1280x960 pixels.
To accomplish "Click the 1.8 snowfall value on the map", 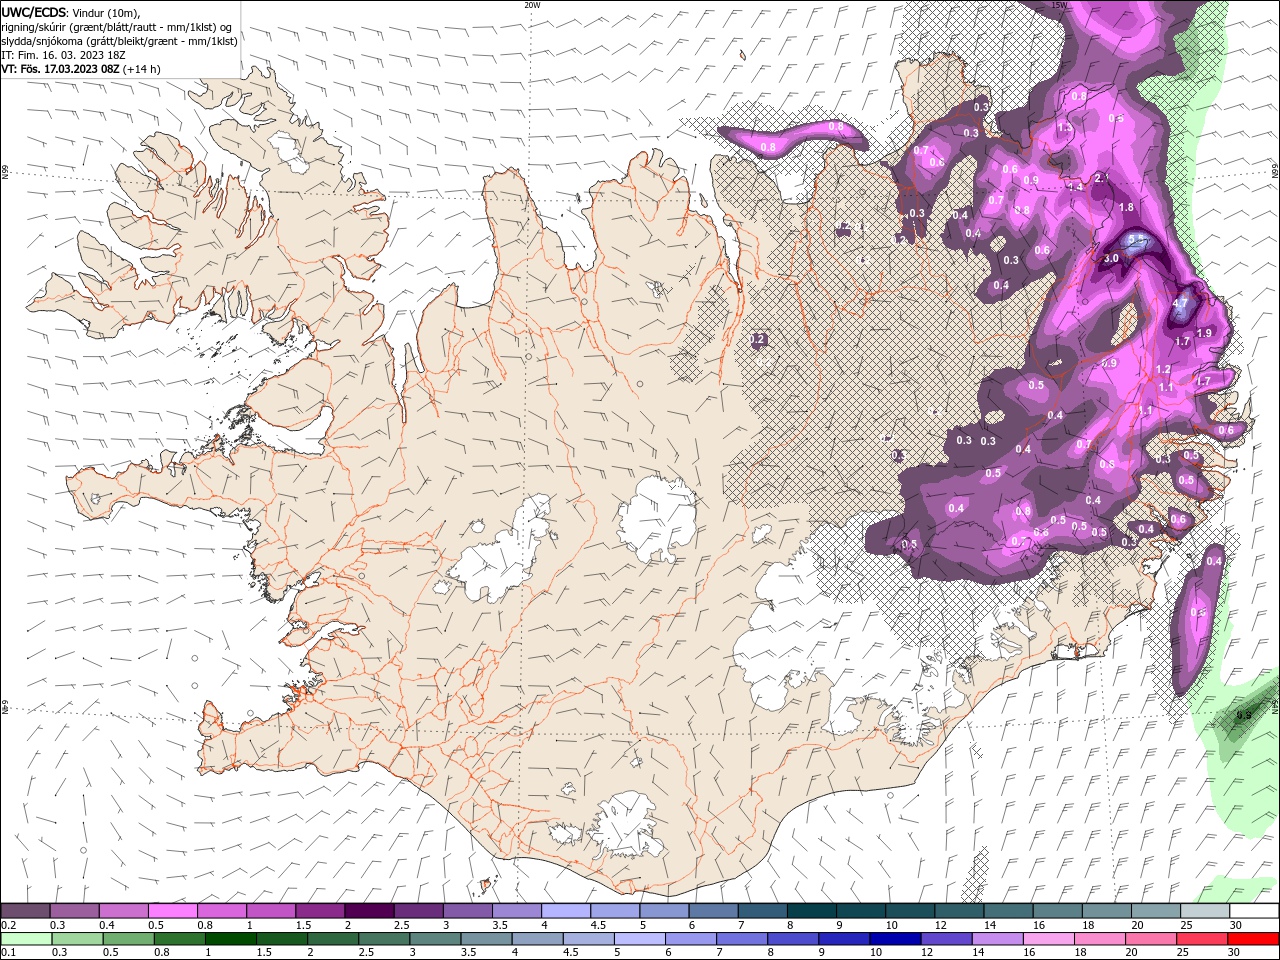I will click(x=1126, y=207).
